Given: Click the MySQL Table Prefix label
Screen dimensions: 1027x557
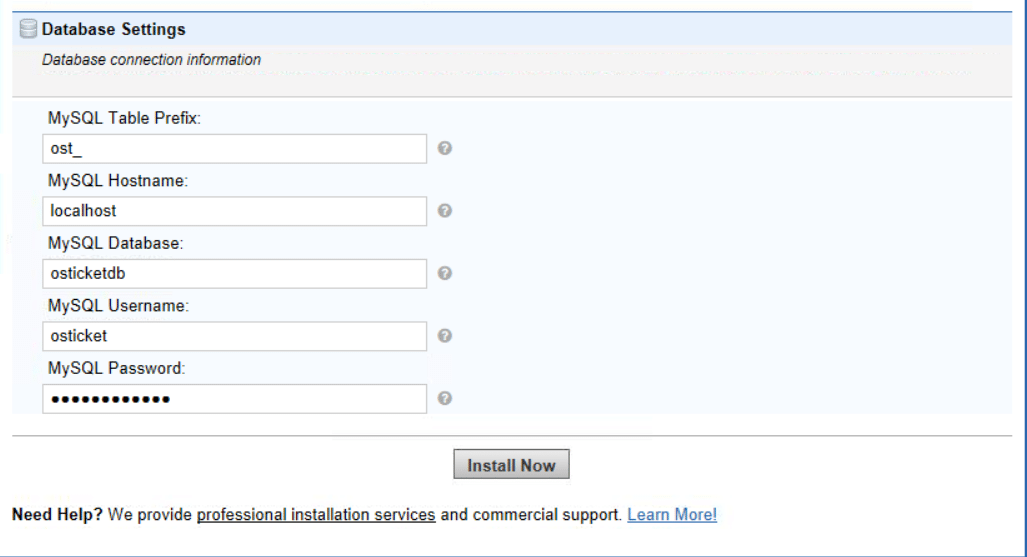Looking at the screenshot, I should 124,118.
